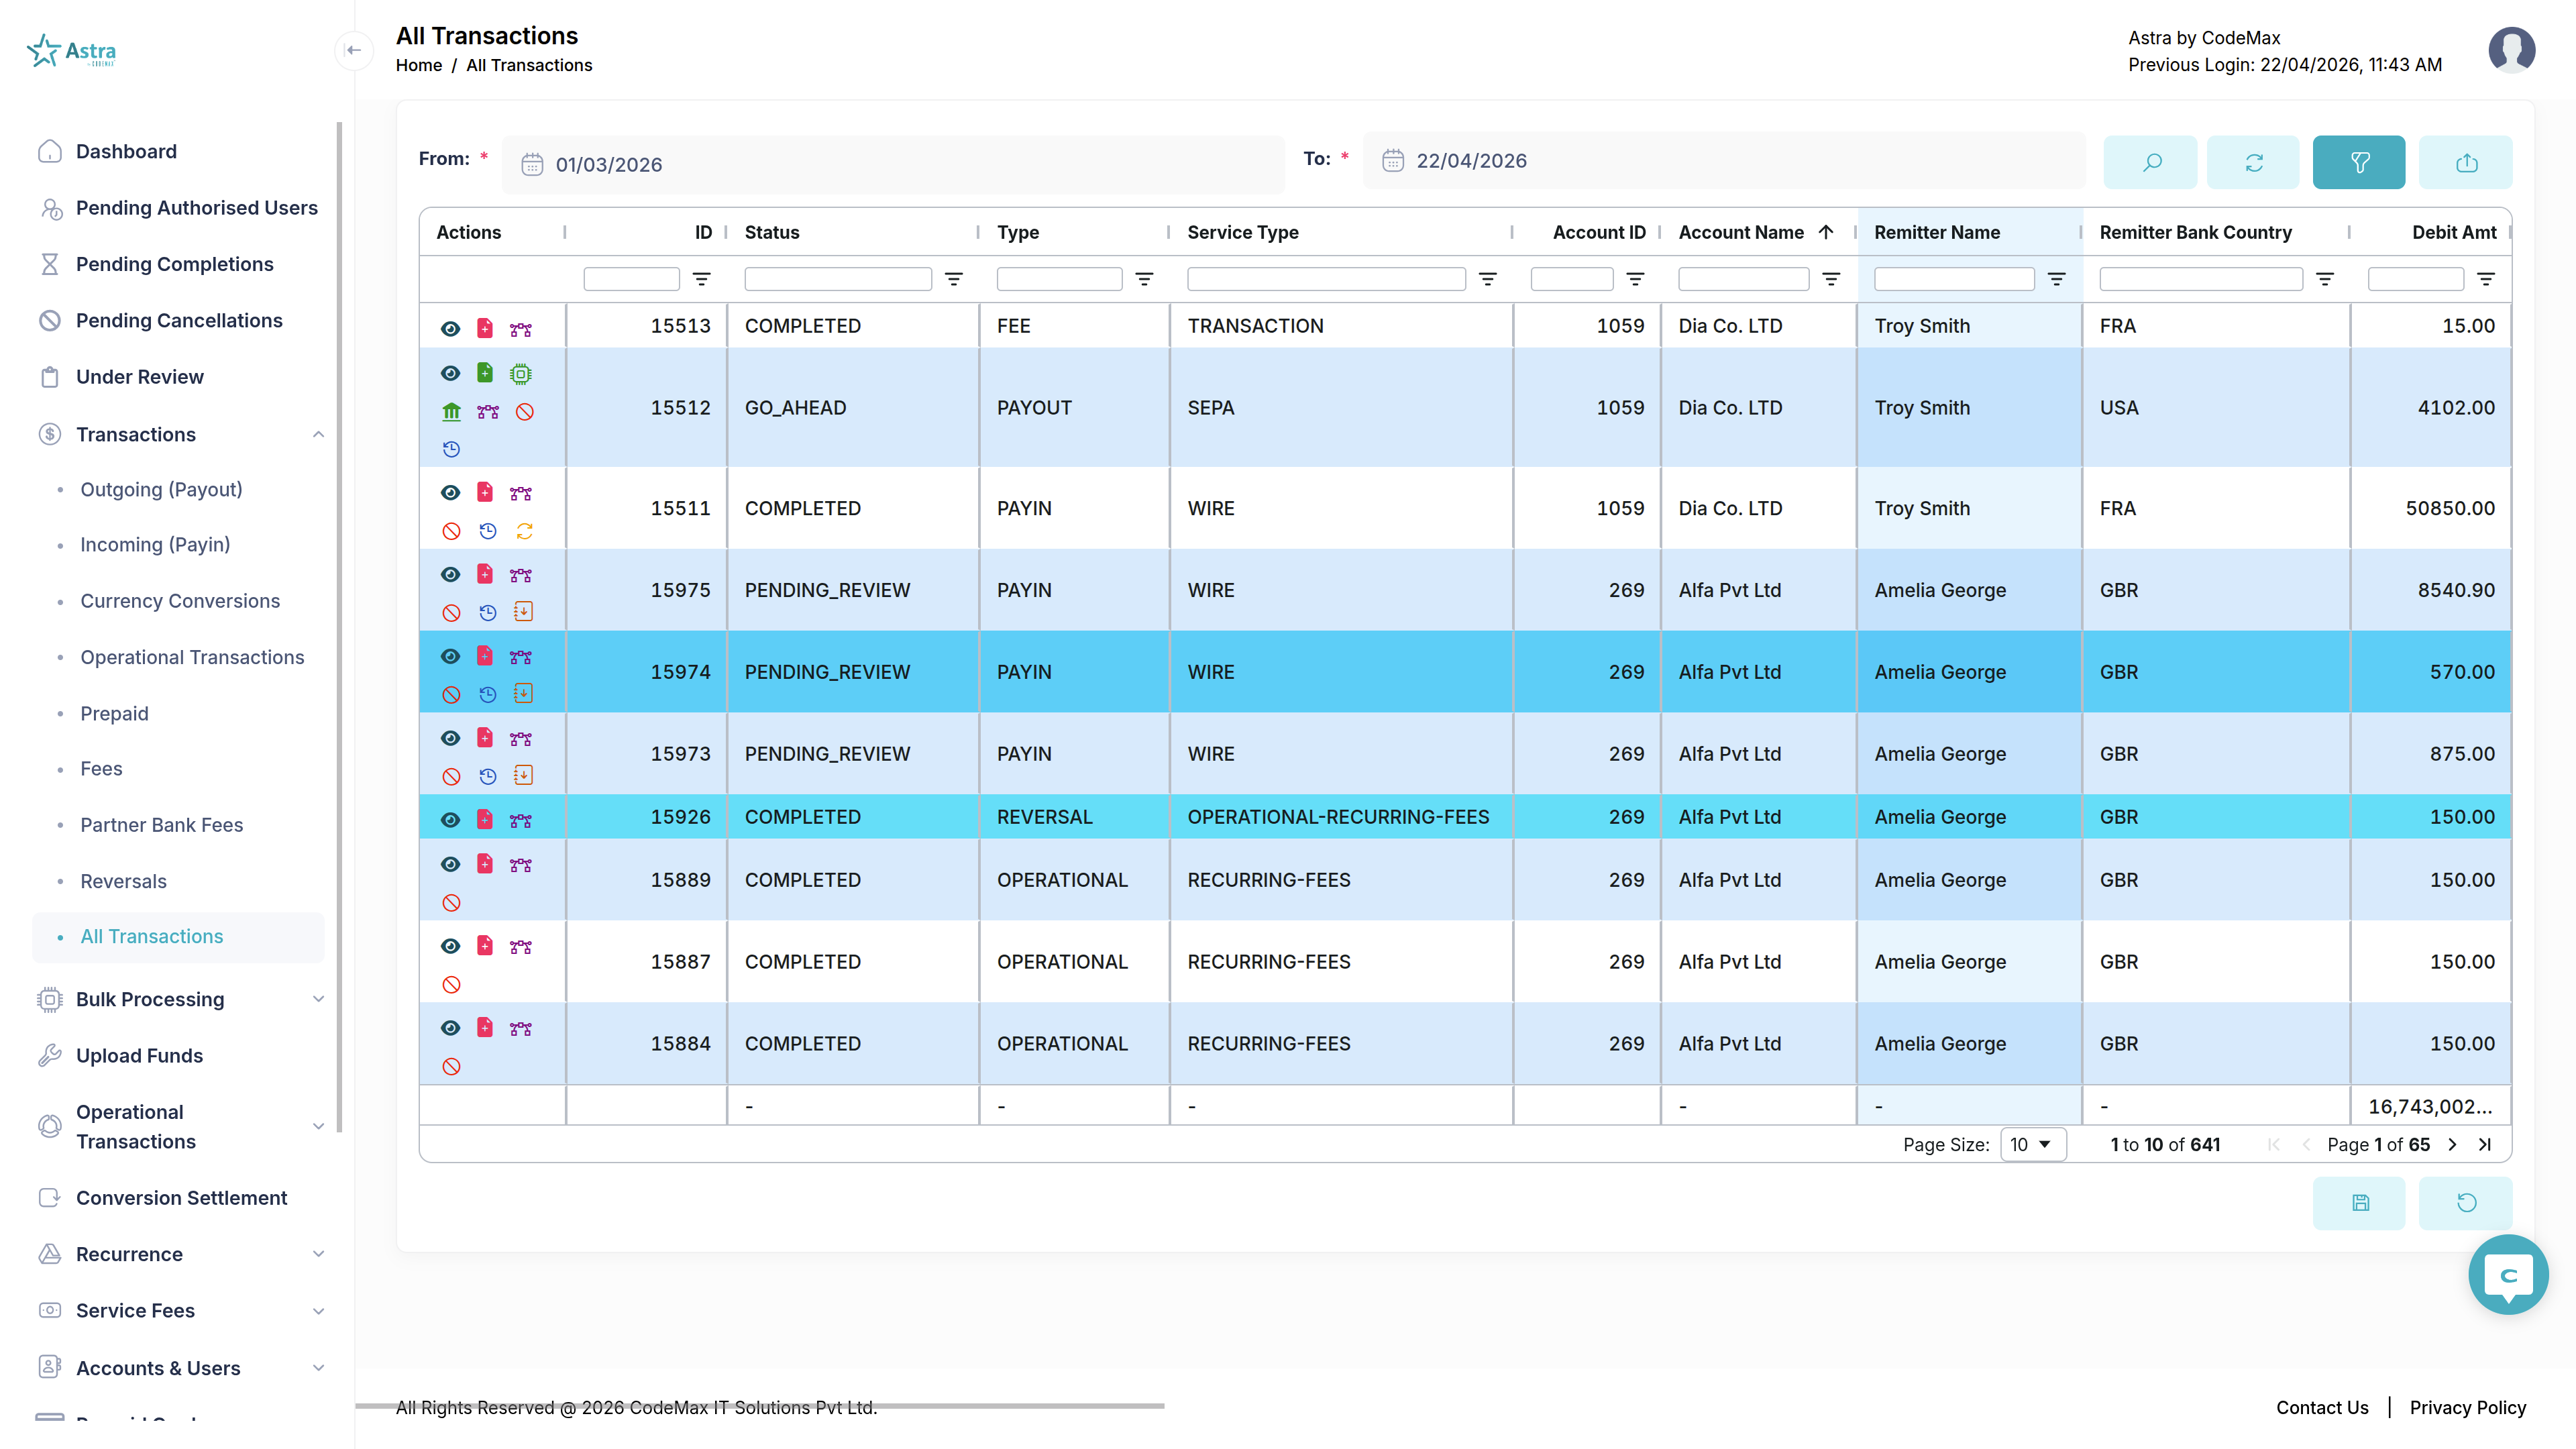Click green document icon for transaction 15512
Image resolution: width=2576 pixels, height=1449 pixels.
485,373
